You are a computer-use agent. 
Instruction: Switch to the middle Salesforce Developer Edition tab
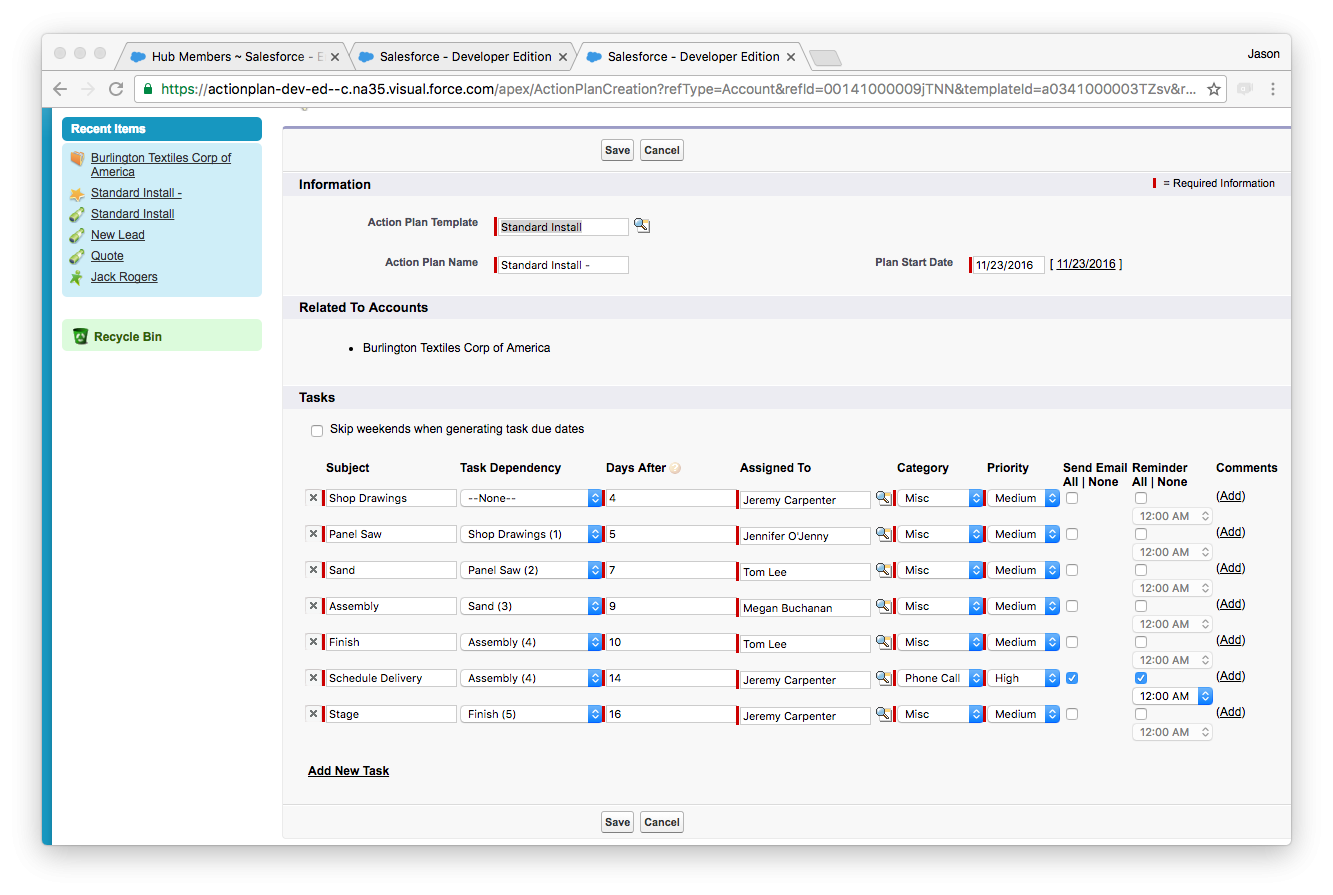coord(465,57)
